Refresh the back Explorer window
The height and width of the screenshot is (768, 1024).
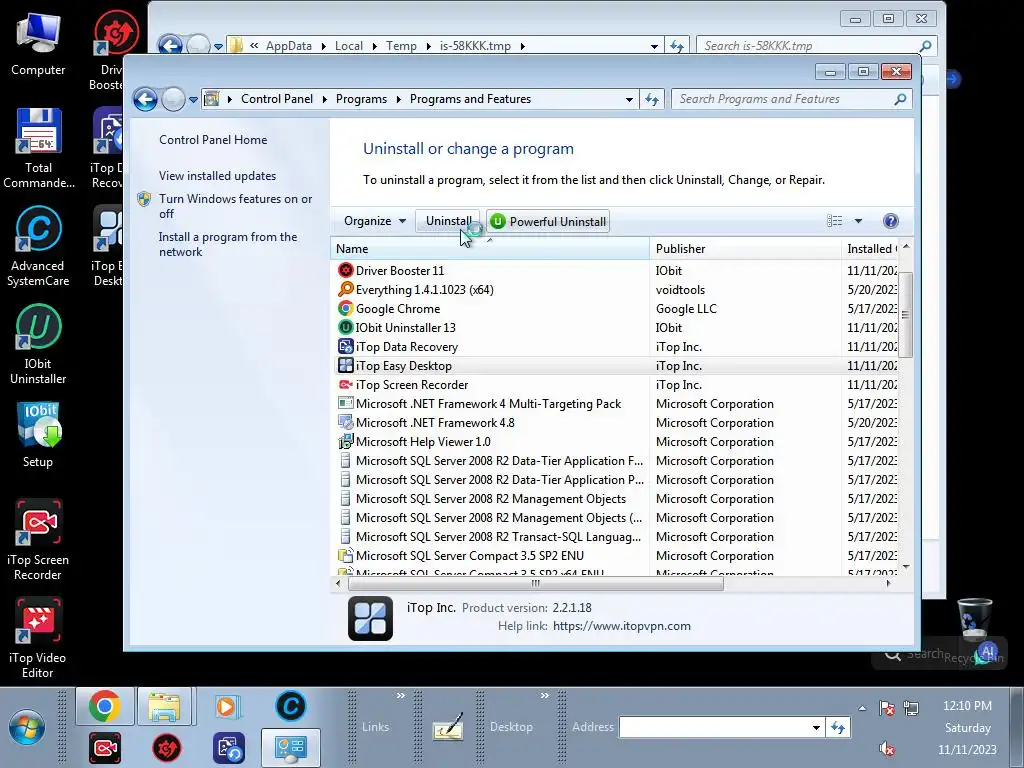point(677,46)
